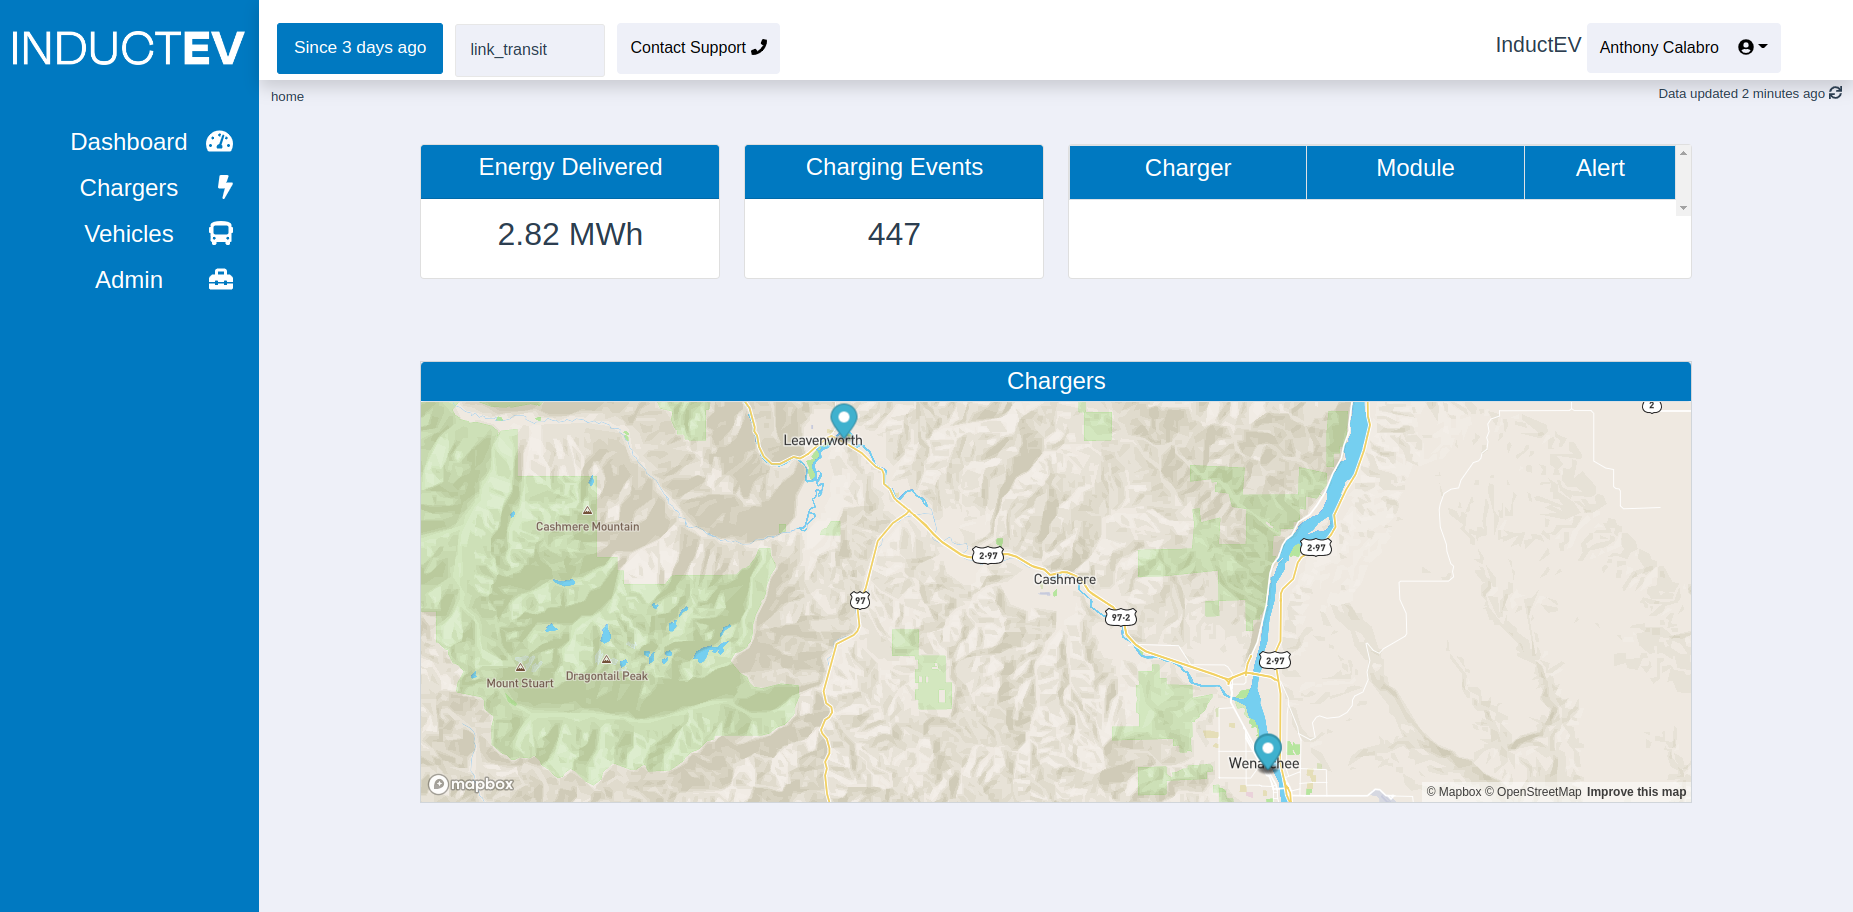The height and width of the screenshot is (912, 1853).
Task: Click the Mapbox logo on the map
Action: coord(471,784)
